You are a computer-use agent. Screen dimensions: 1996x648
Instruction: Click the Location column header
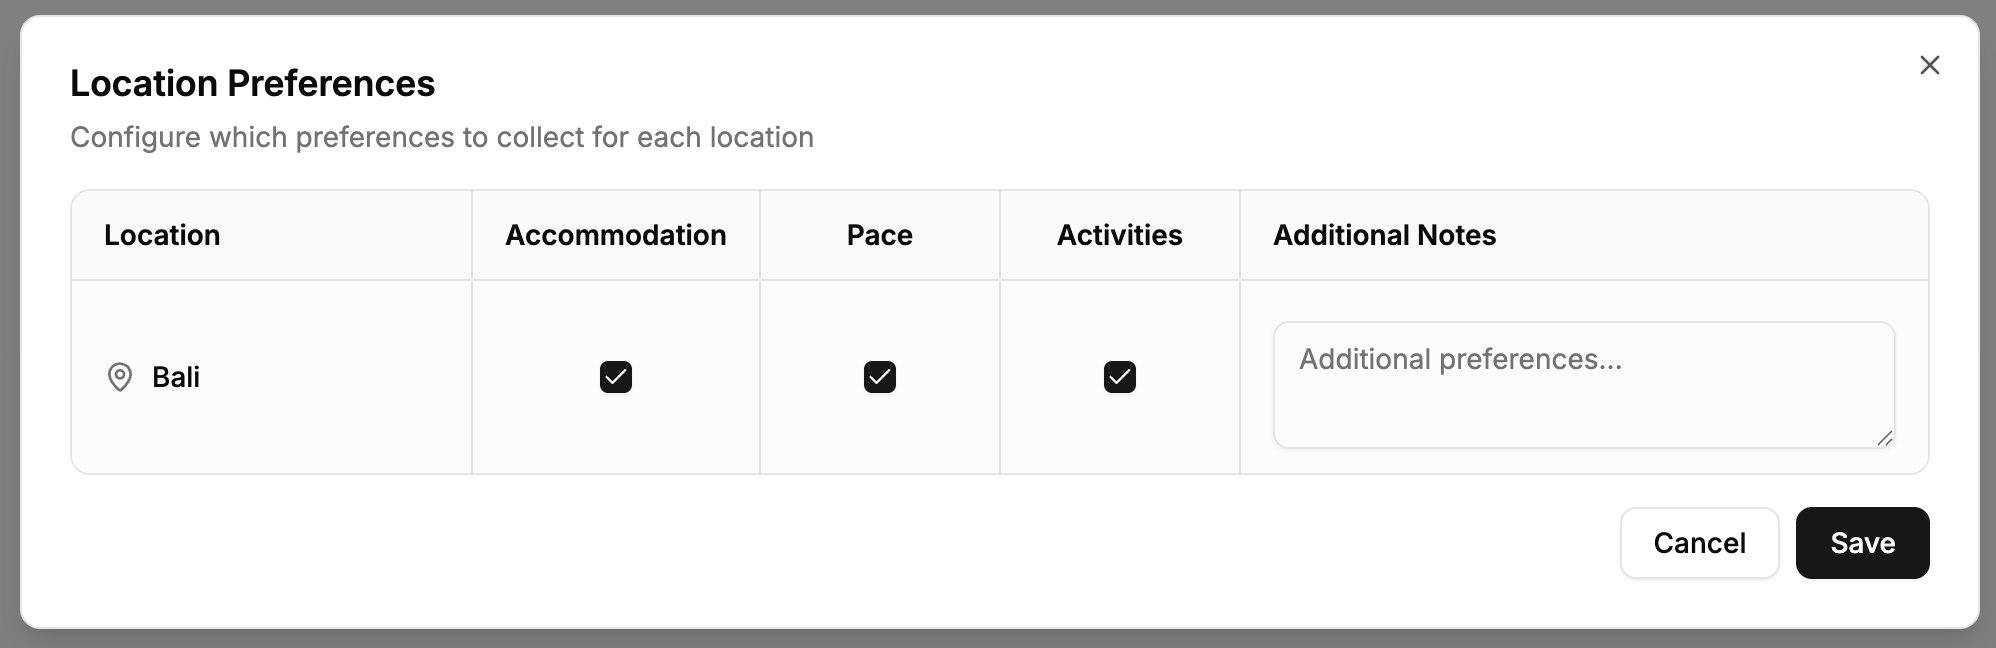coord(162,235)
